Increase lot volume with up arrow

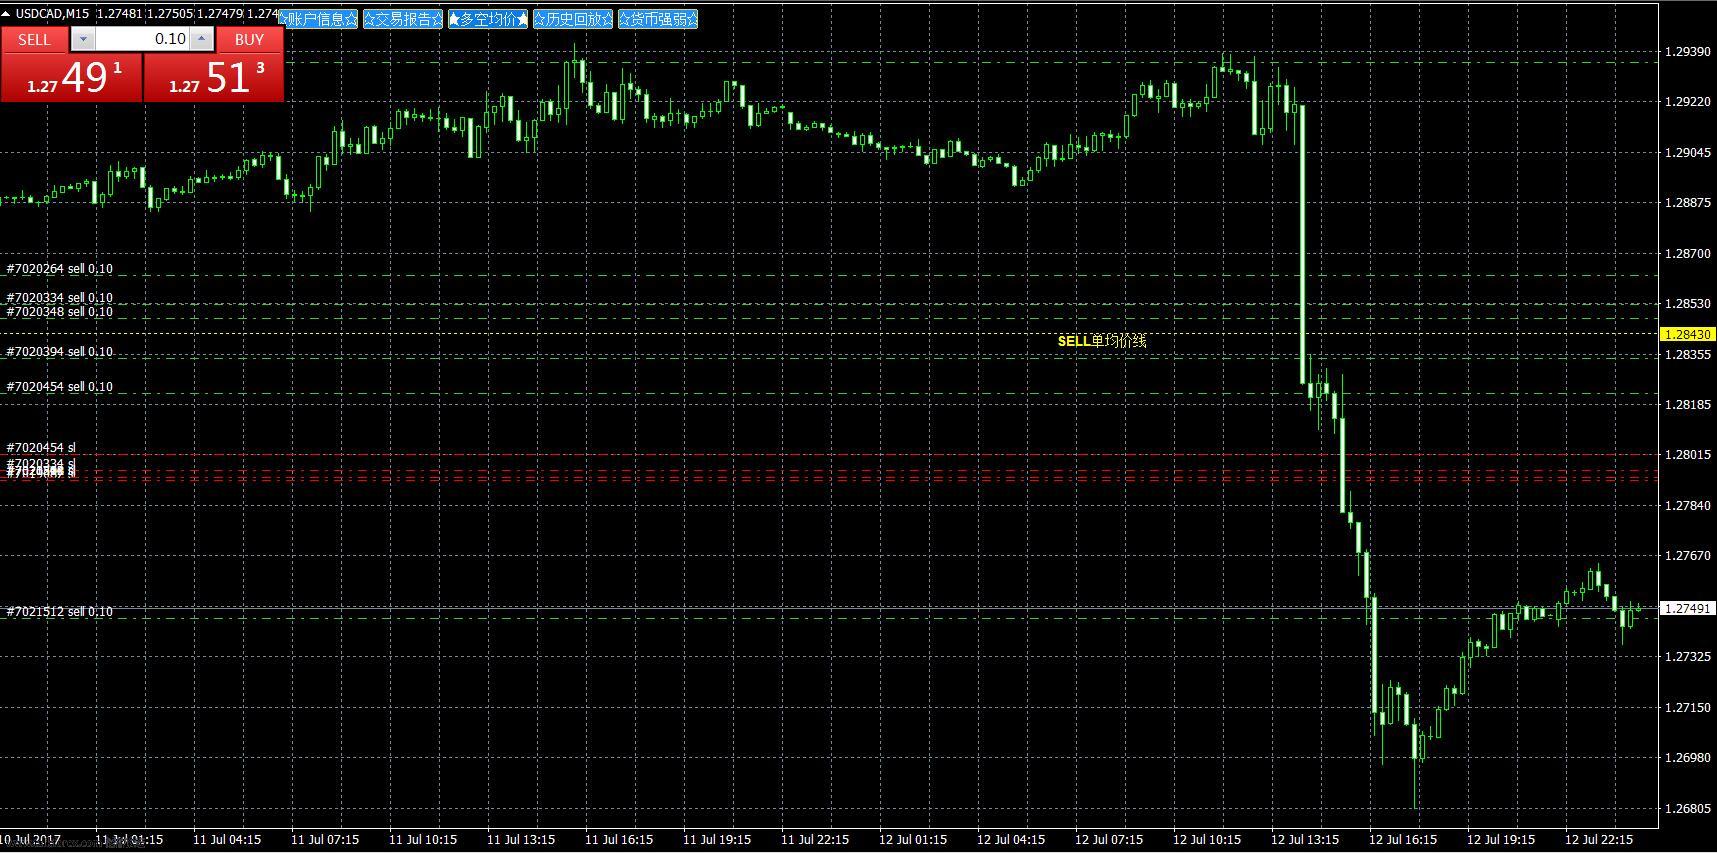tap(201, 39)
